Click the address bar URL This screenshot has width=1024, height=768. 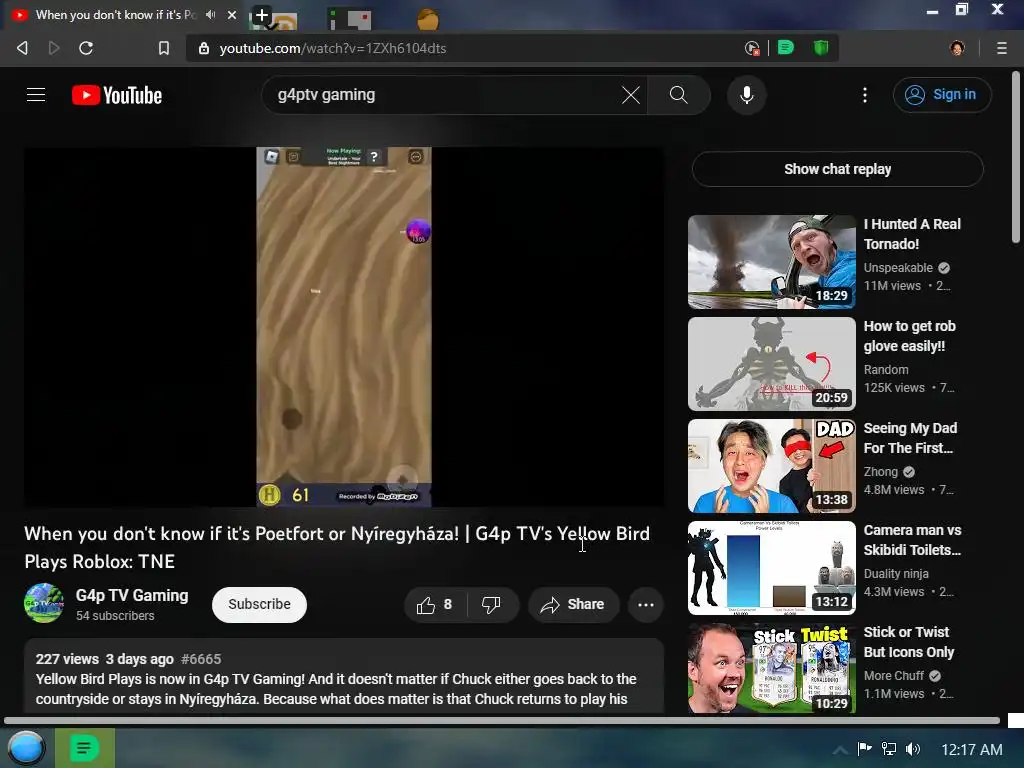click(x=332, y=48)
